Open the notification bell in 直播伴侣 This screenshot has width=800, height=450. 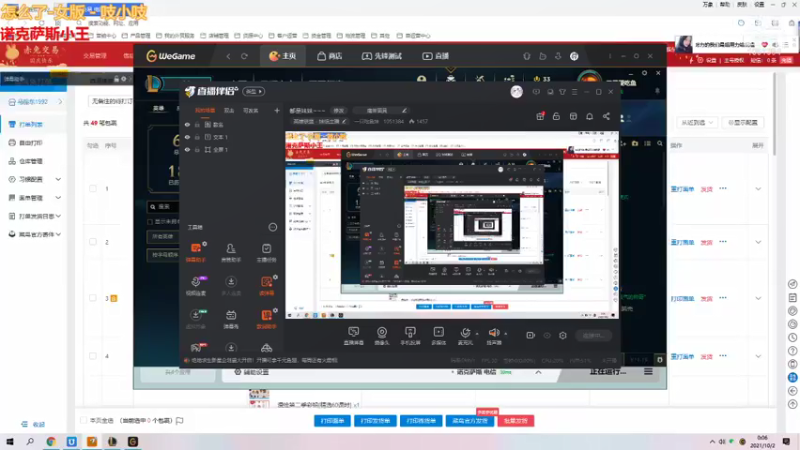(x=589, y=116)
